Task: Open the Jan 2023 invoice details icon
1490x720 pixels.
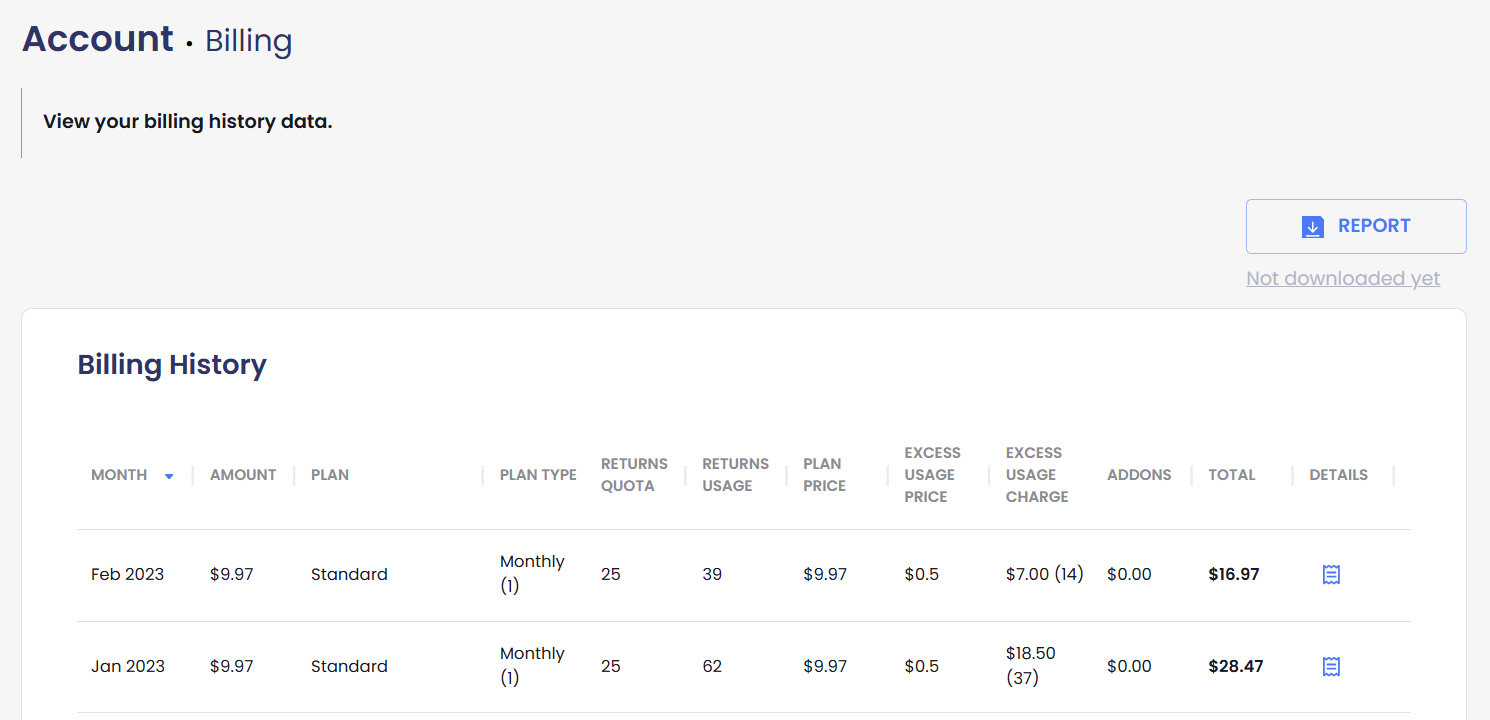Action: coord(1331,666)
